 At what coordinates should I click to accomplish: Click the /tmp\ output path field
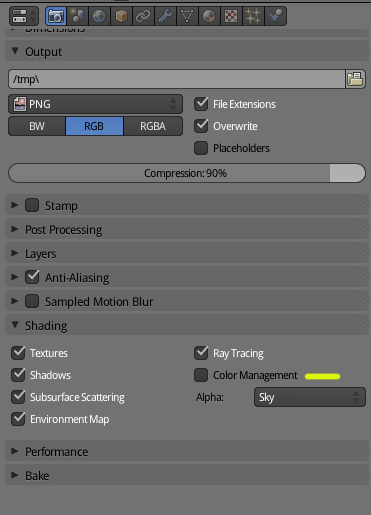tap(177, 79)
